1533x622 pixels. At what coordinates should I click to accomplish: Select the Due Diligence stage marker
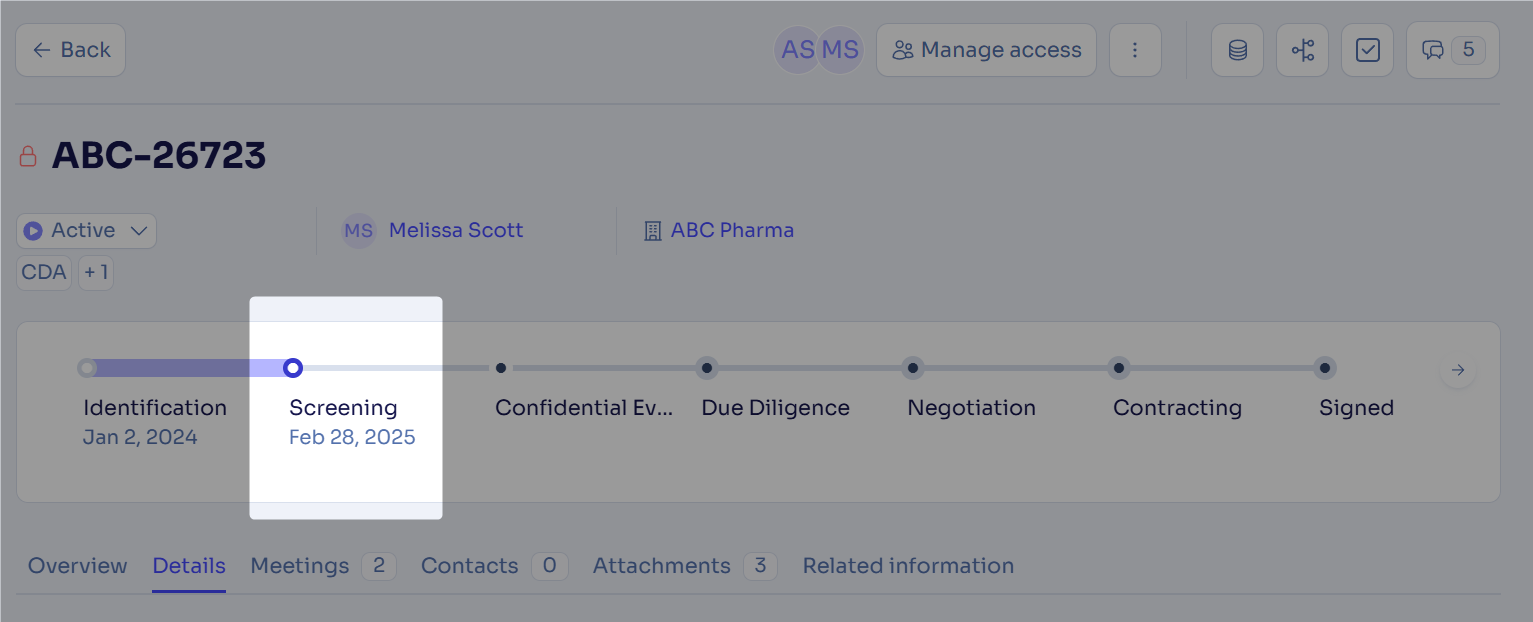click(x=707, y=368)
